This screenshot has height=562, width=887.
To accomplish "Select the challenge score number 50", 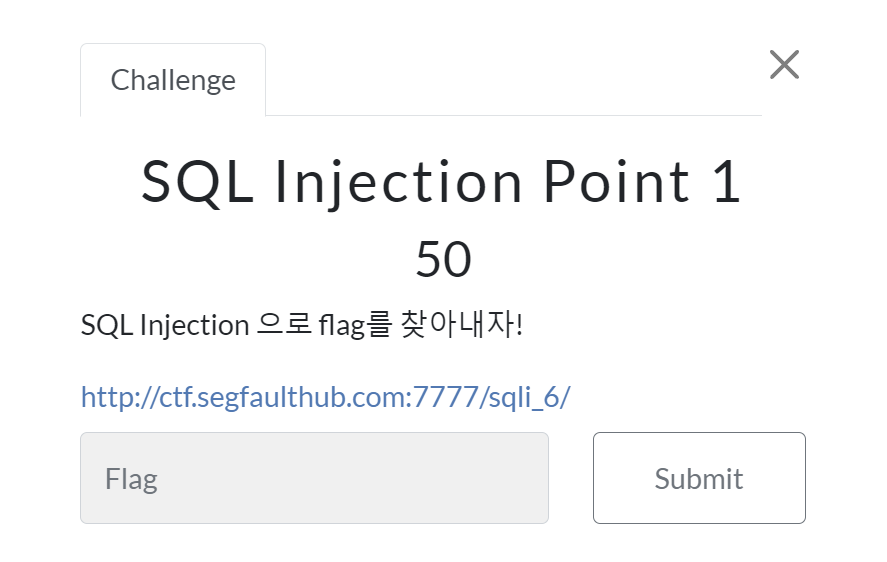I will point(444,259).
